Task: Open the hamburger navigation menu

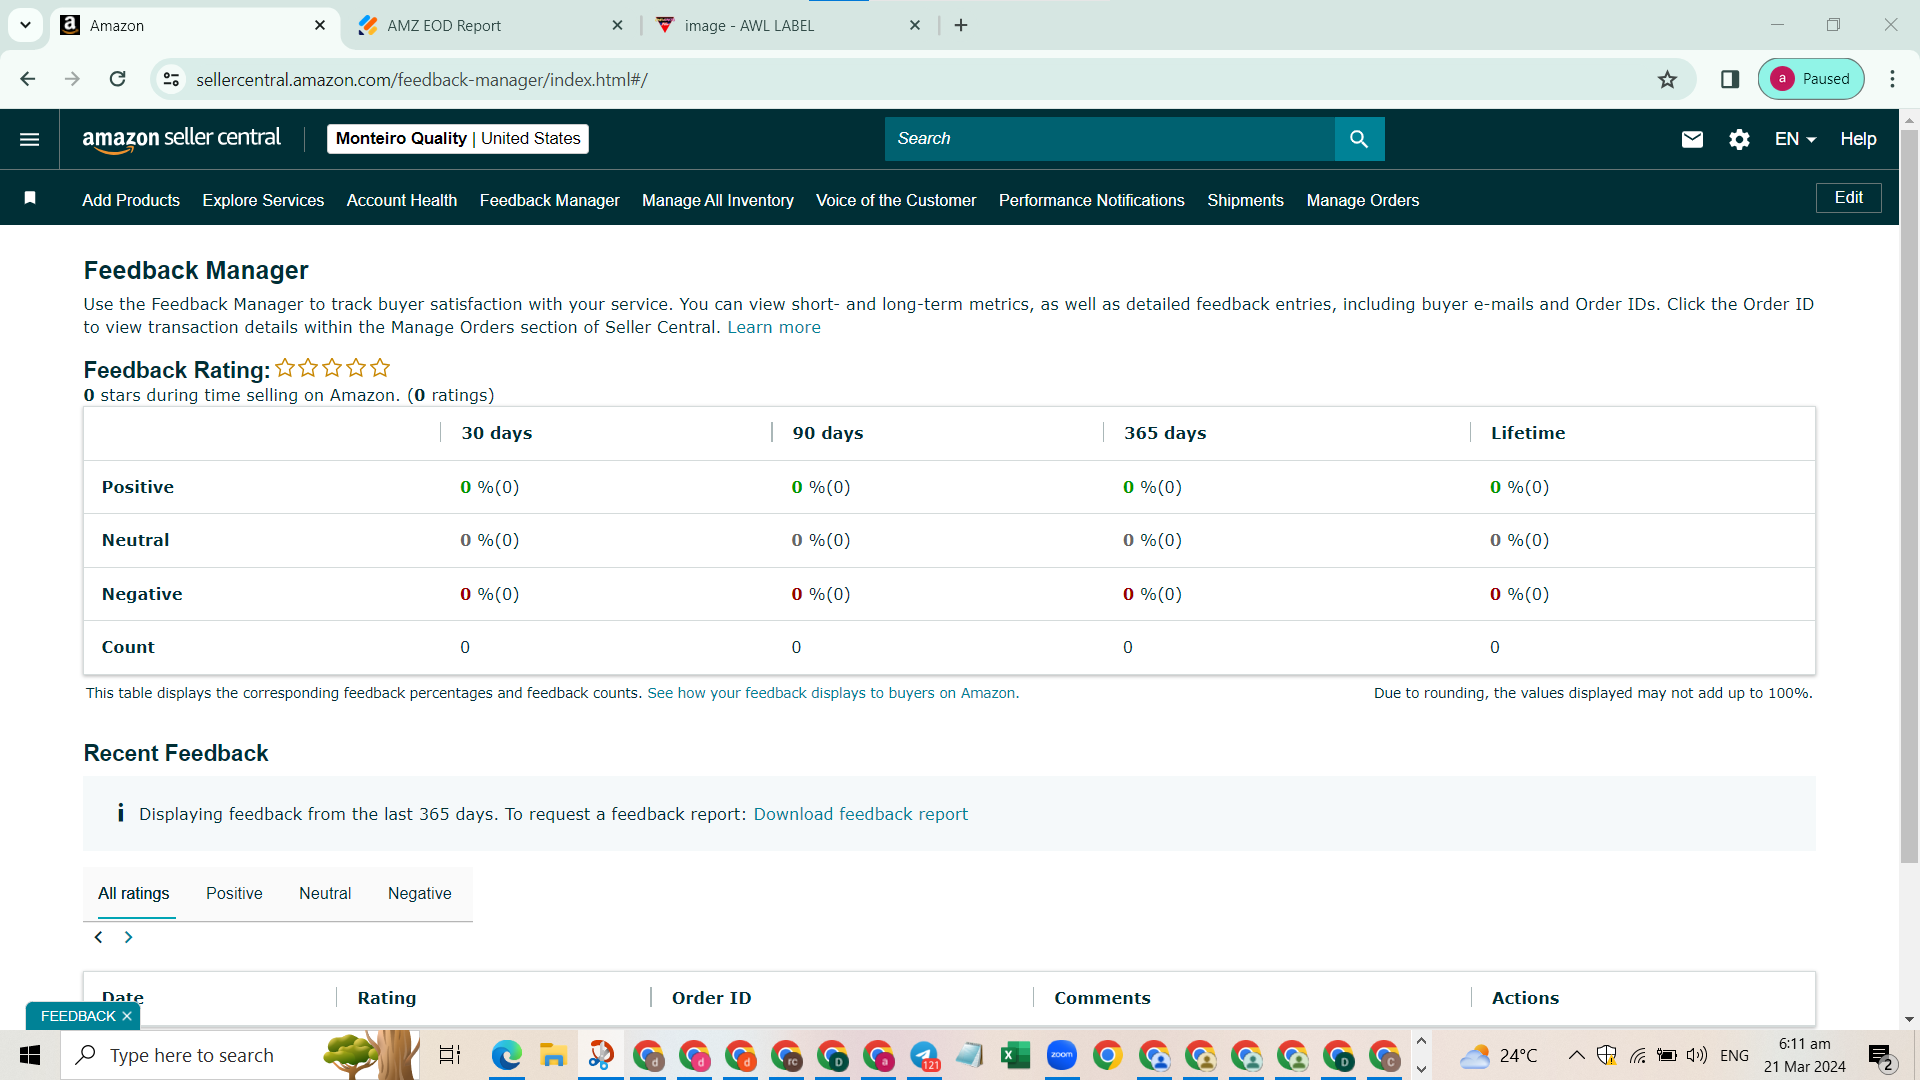Action: [30, 139]
